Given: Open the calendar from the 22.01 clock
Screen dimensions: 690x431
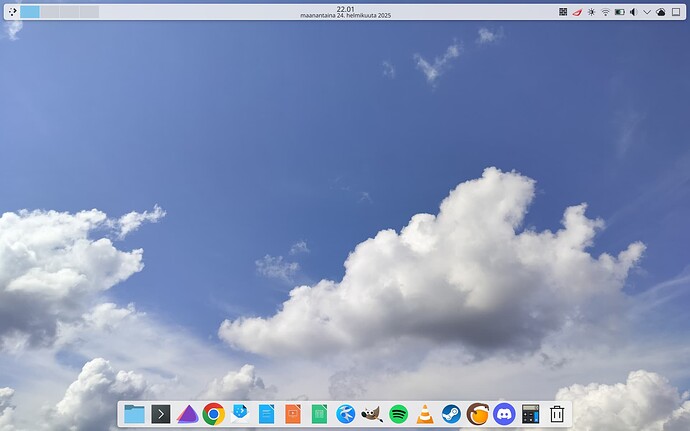Looking at the screenshot, I should 345,12.
